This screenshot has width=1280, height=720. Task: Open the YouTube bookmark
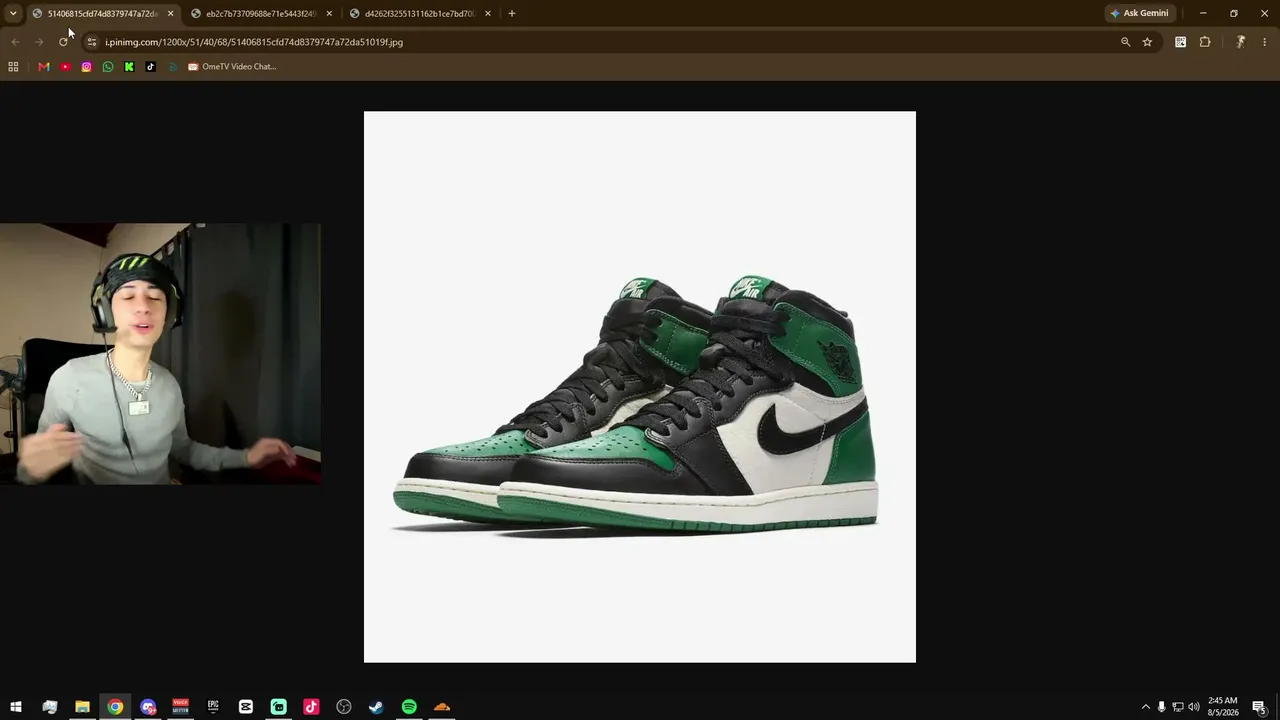65,67
